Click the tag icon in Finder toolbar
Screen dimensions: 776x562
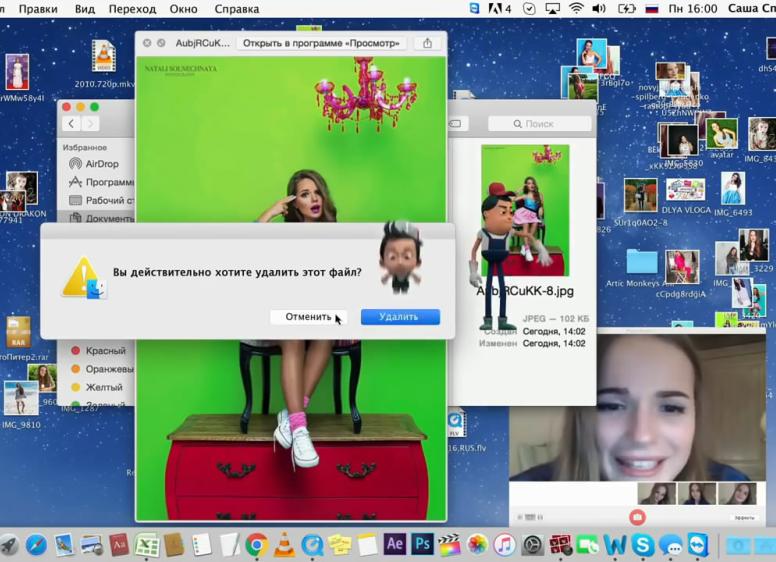(454, 124)
